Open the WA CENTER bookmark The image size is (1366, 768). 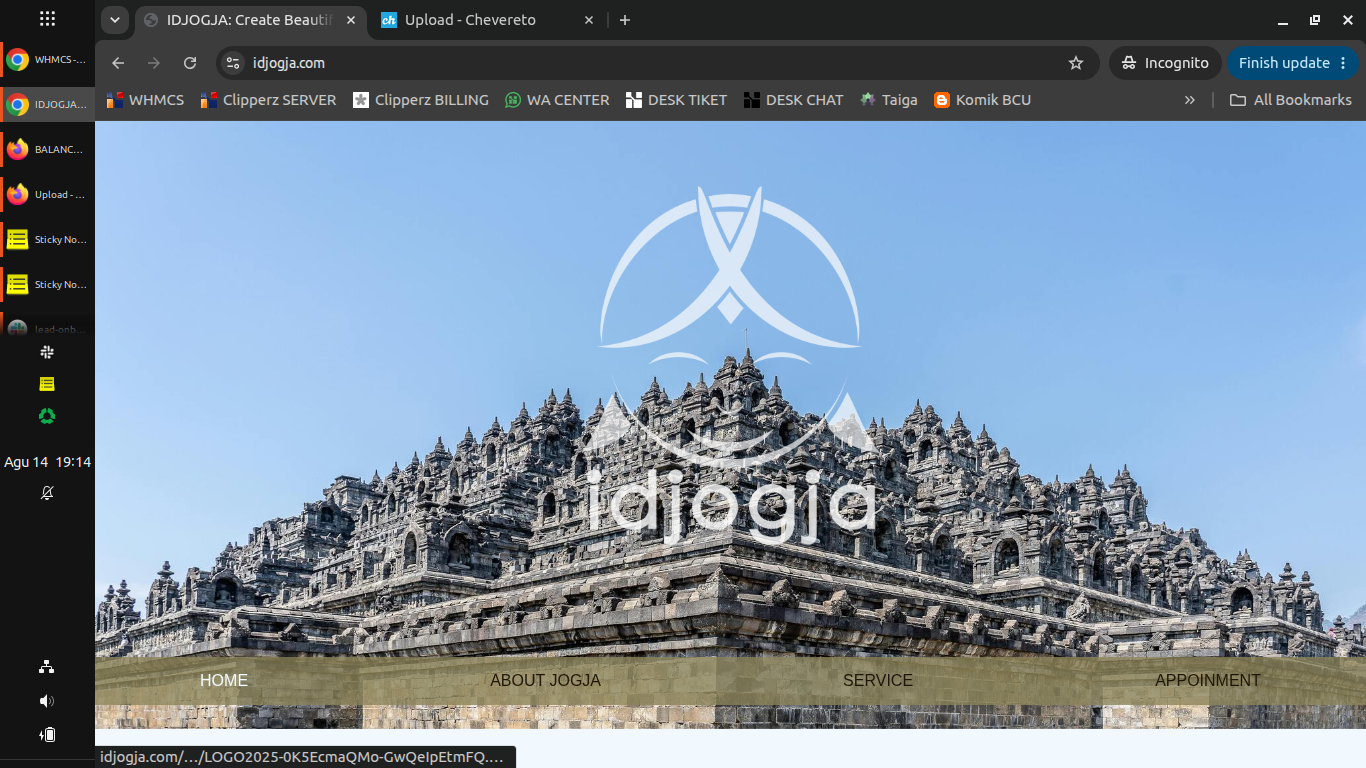click(557, 100)
